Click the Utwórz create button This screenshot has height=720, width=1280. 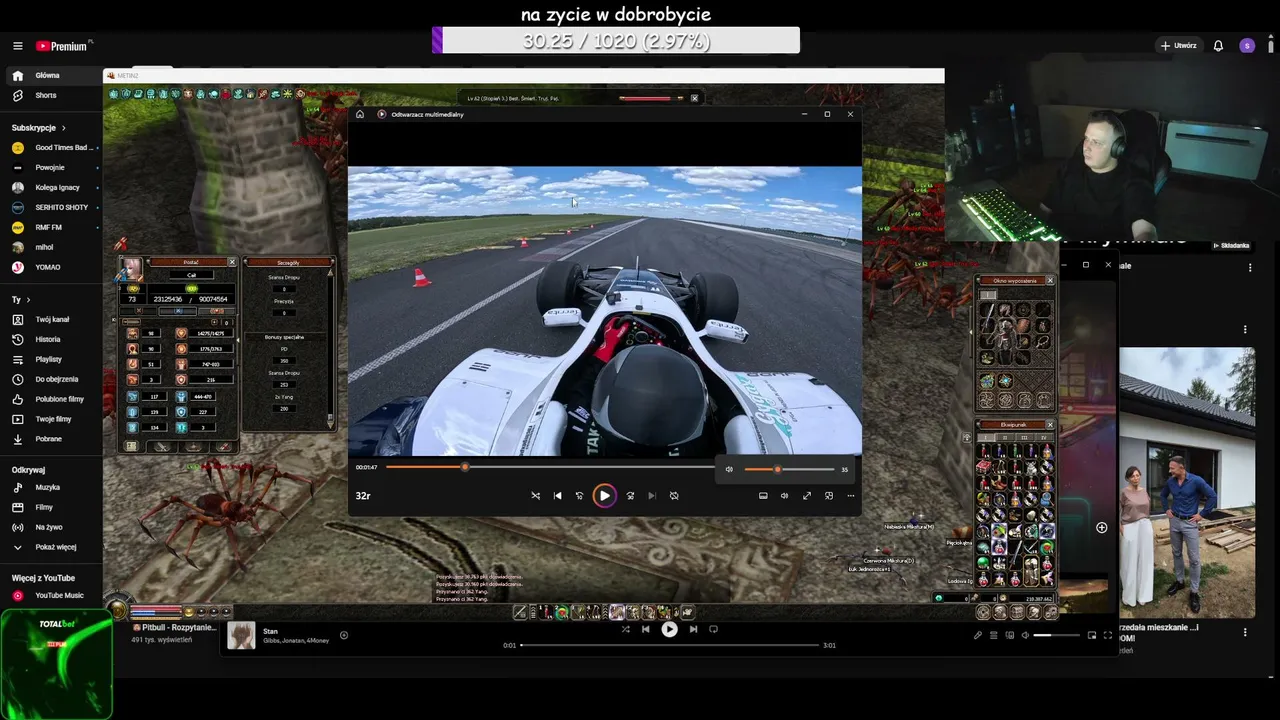[x=1178, y=46]
